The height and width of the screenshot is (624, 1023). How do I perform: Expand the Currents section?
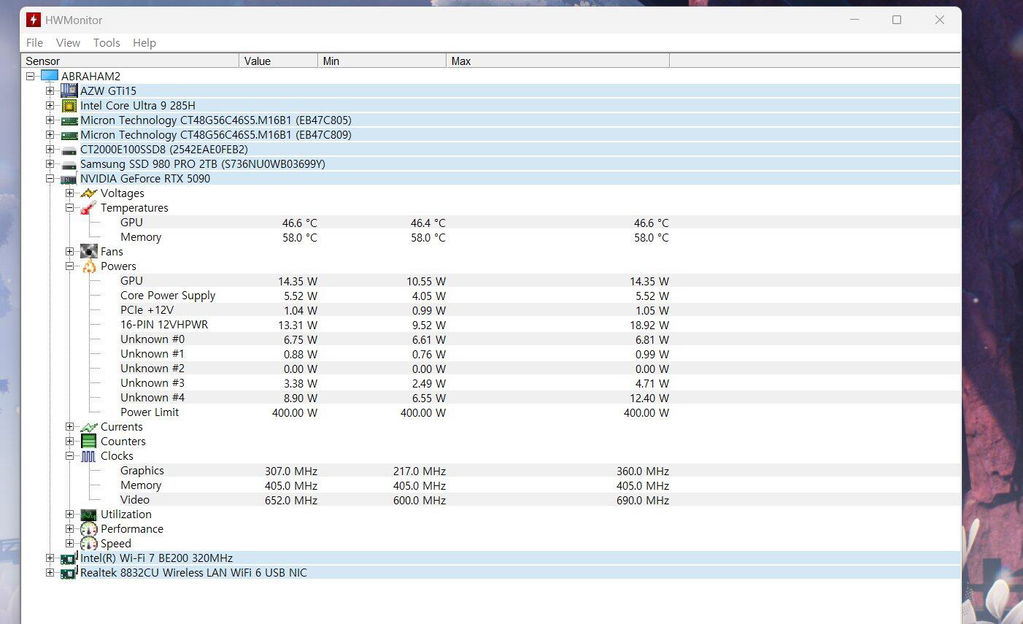(x=70, y=427)
